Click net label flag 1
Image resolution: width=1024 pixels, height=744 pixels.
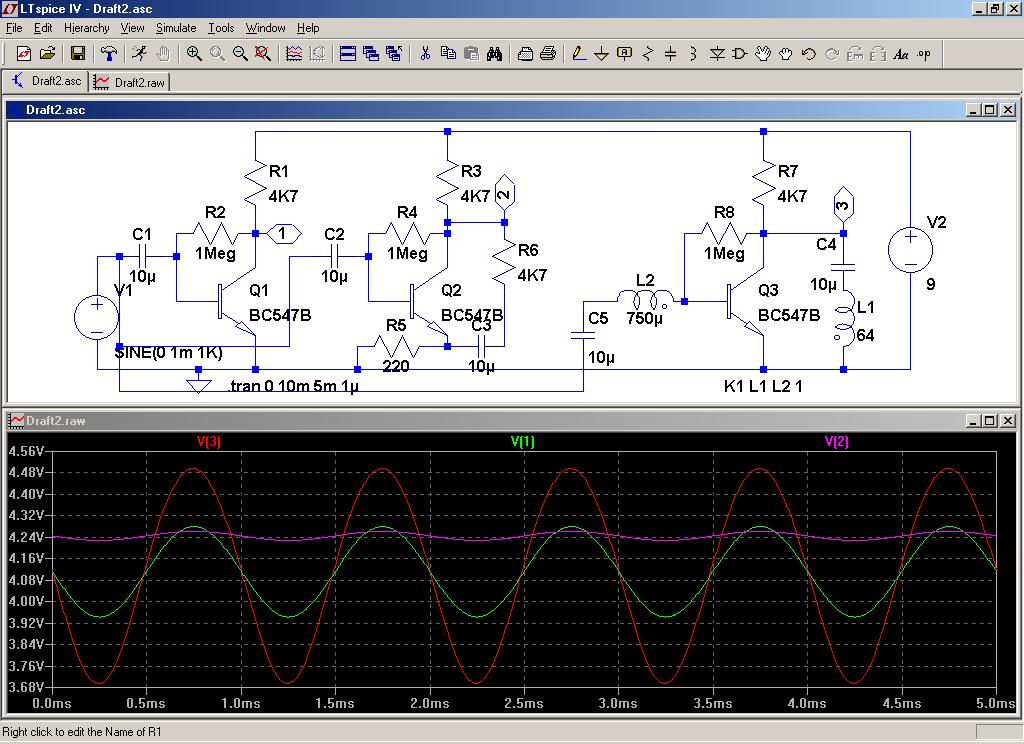tap(285, 233)
